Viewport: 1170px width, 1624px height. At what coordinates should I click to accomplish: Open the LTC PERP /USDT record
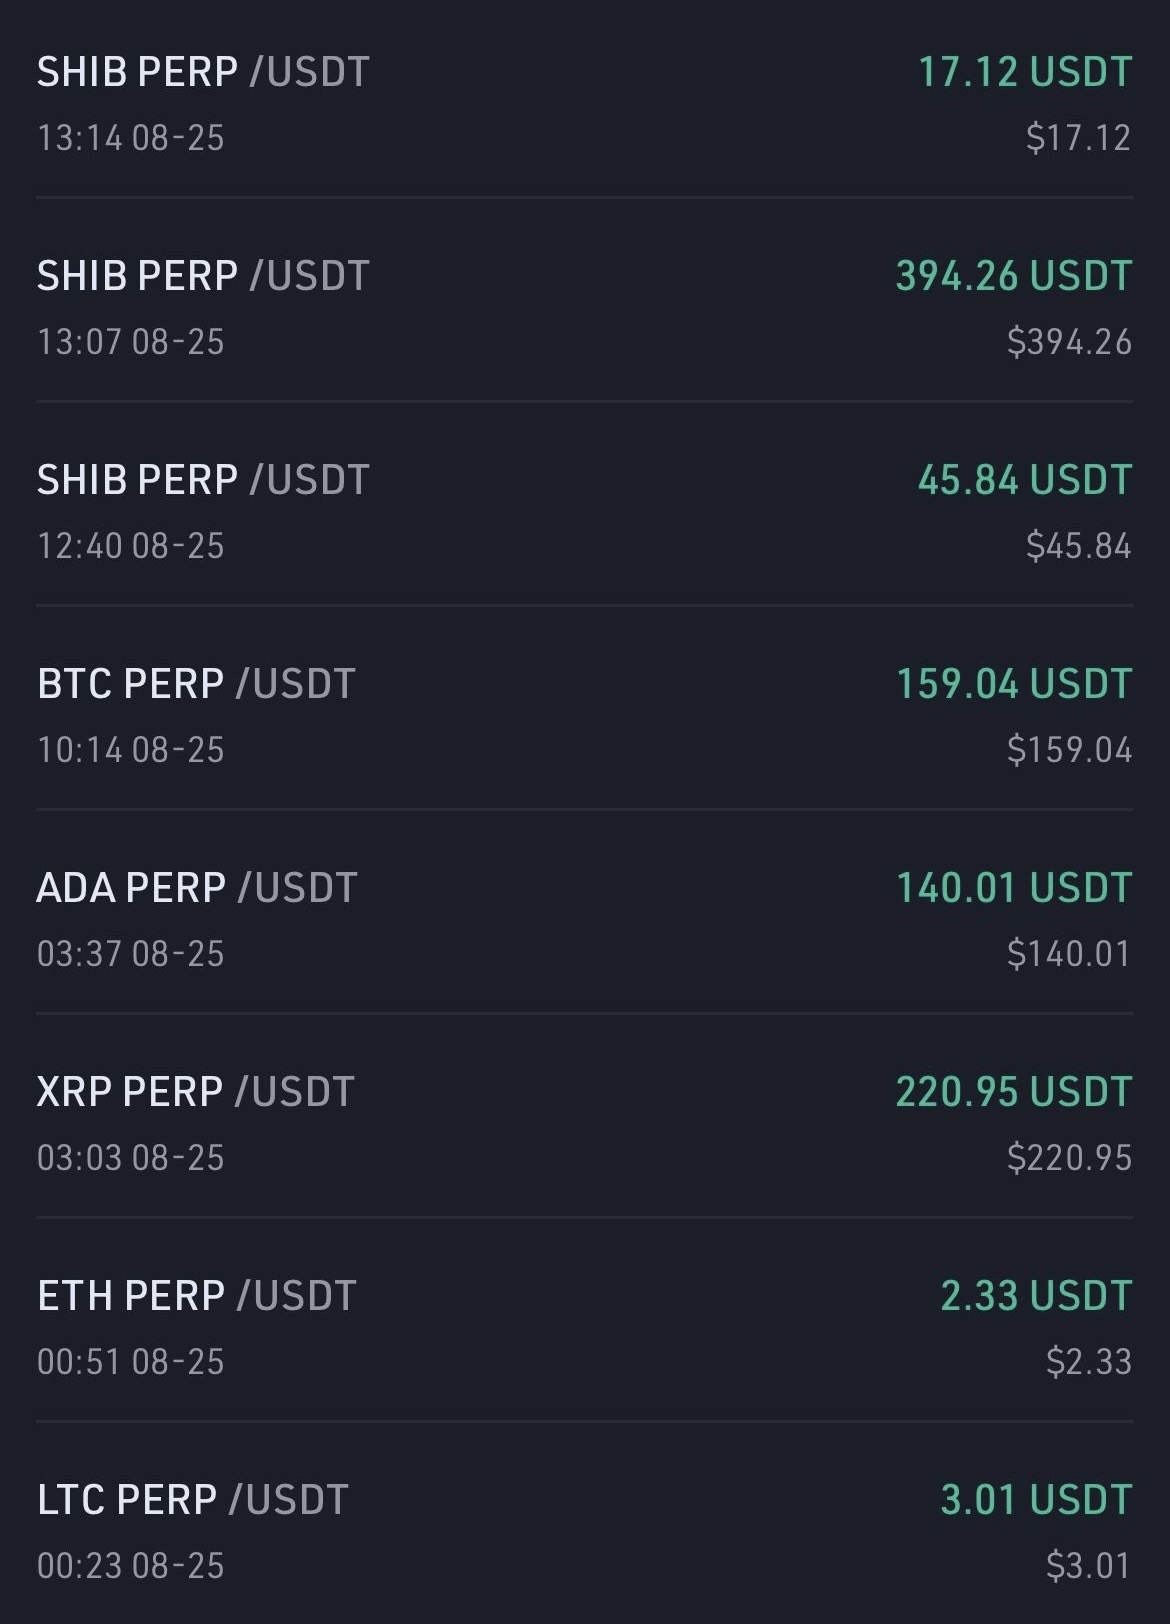point(193,1501)
